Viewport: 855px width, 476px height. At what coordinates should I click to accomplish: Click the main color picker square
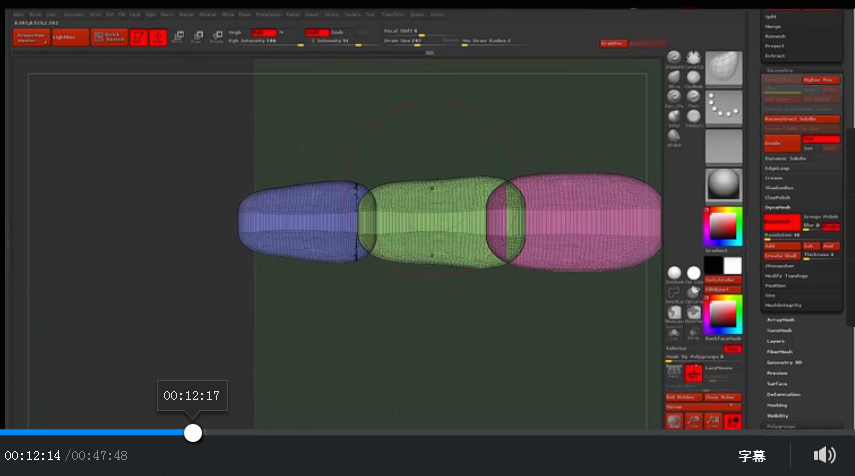coord(723,226)
